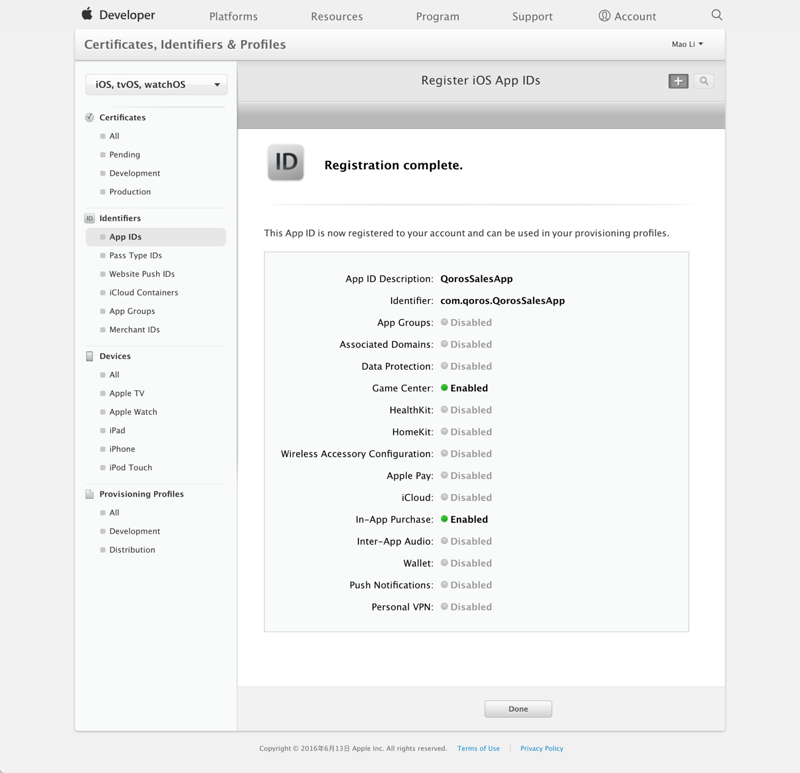Select Merchant IDs
This screenshot has height=773, width=800.
point(134,330)
